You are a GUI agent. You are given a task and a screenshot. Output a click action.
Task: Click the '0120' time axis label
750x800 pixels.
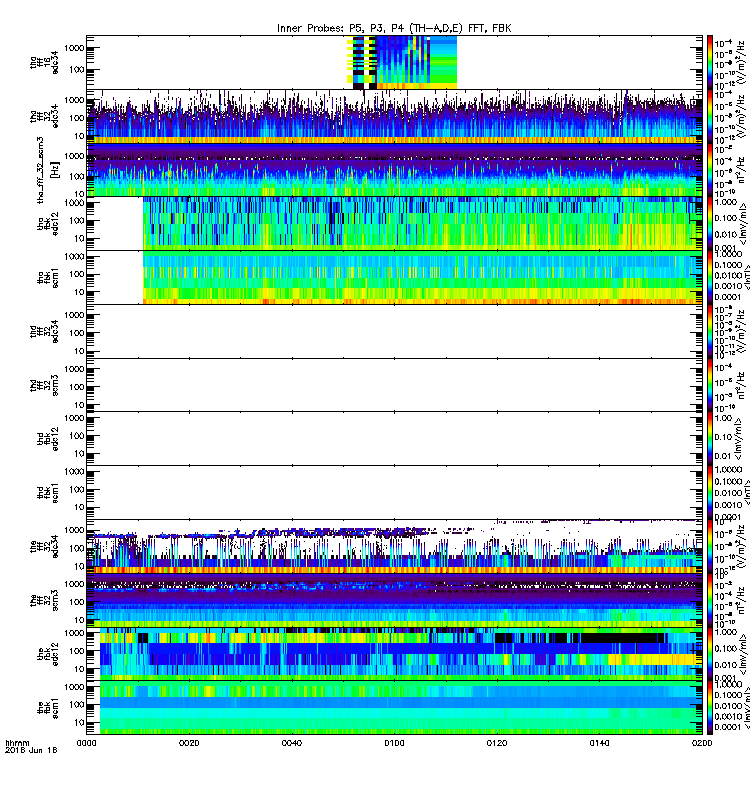496,743
